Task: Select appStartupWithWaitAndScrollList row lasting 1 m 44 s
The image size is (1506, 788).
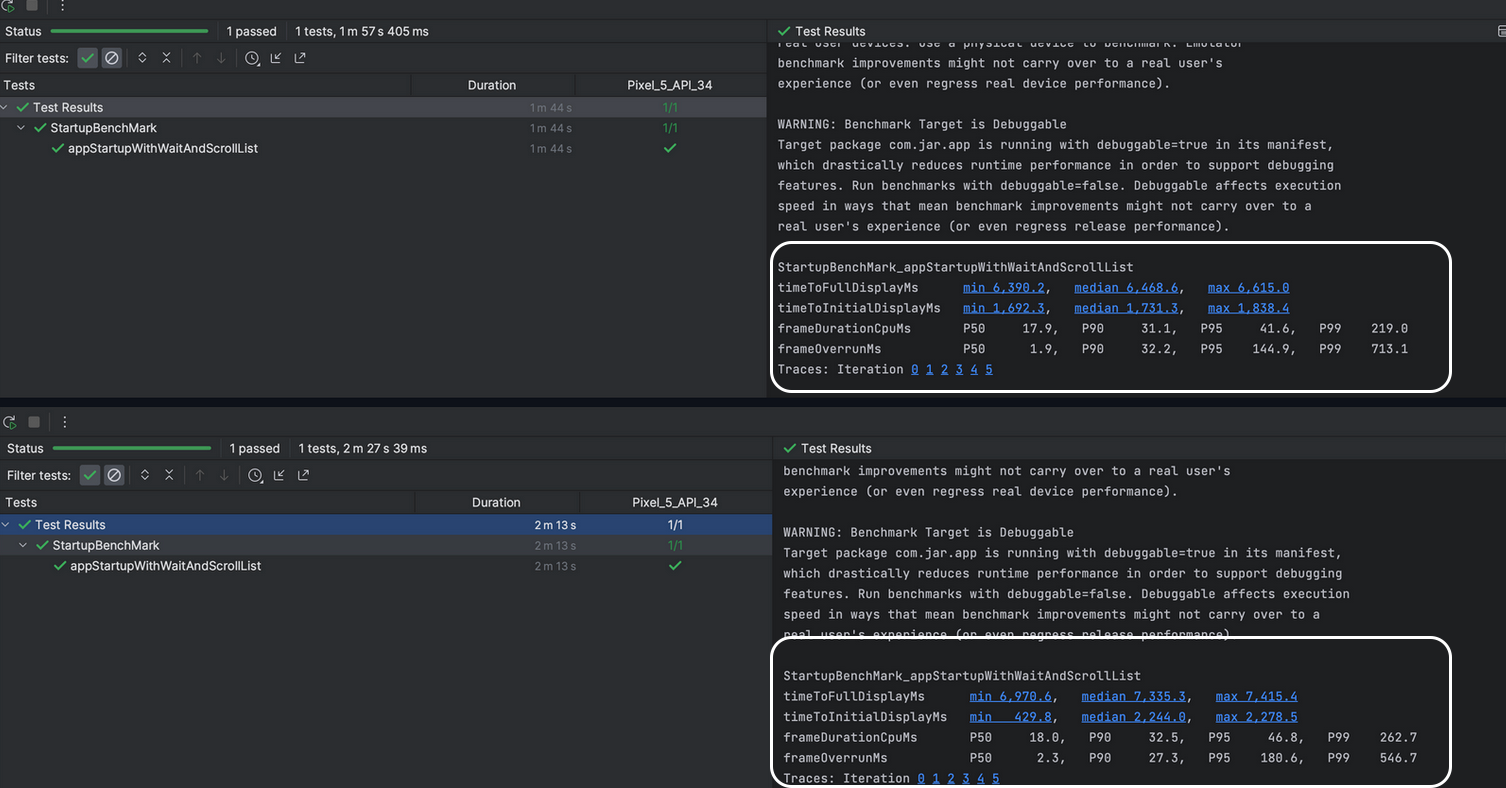Action: (x=383, y=148)
